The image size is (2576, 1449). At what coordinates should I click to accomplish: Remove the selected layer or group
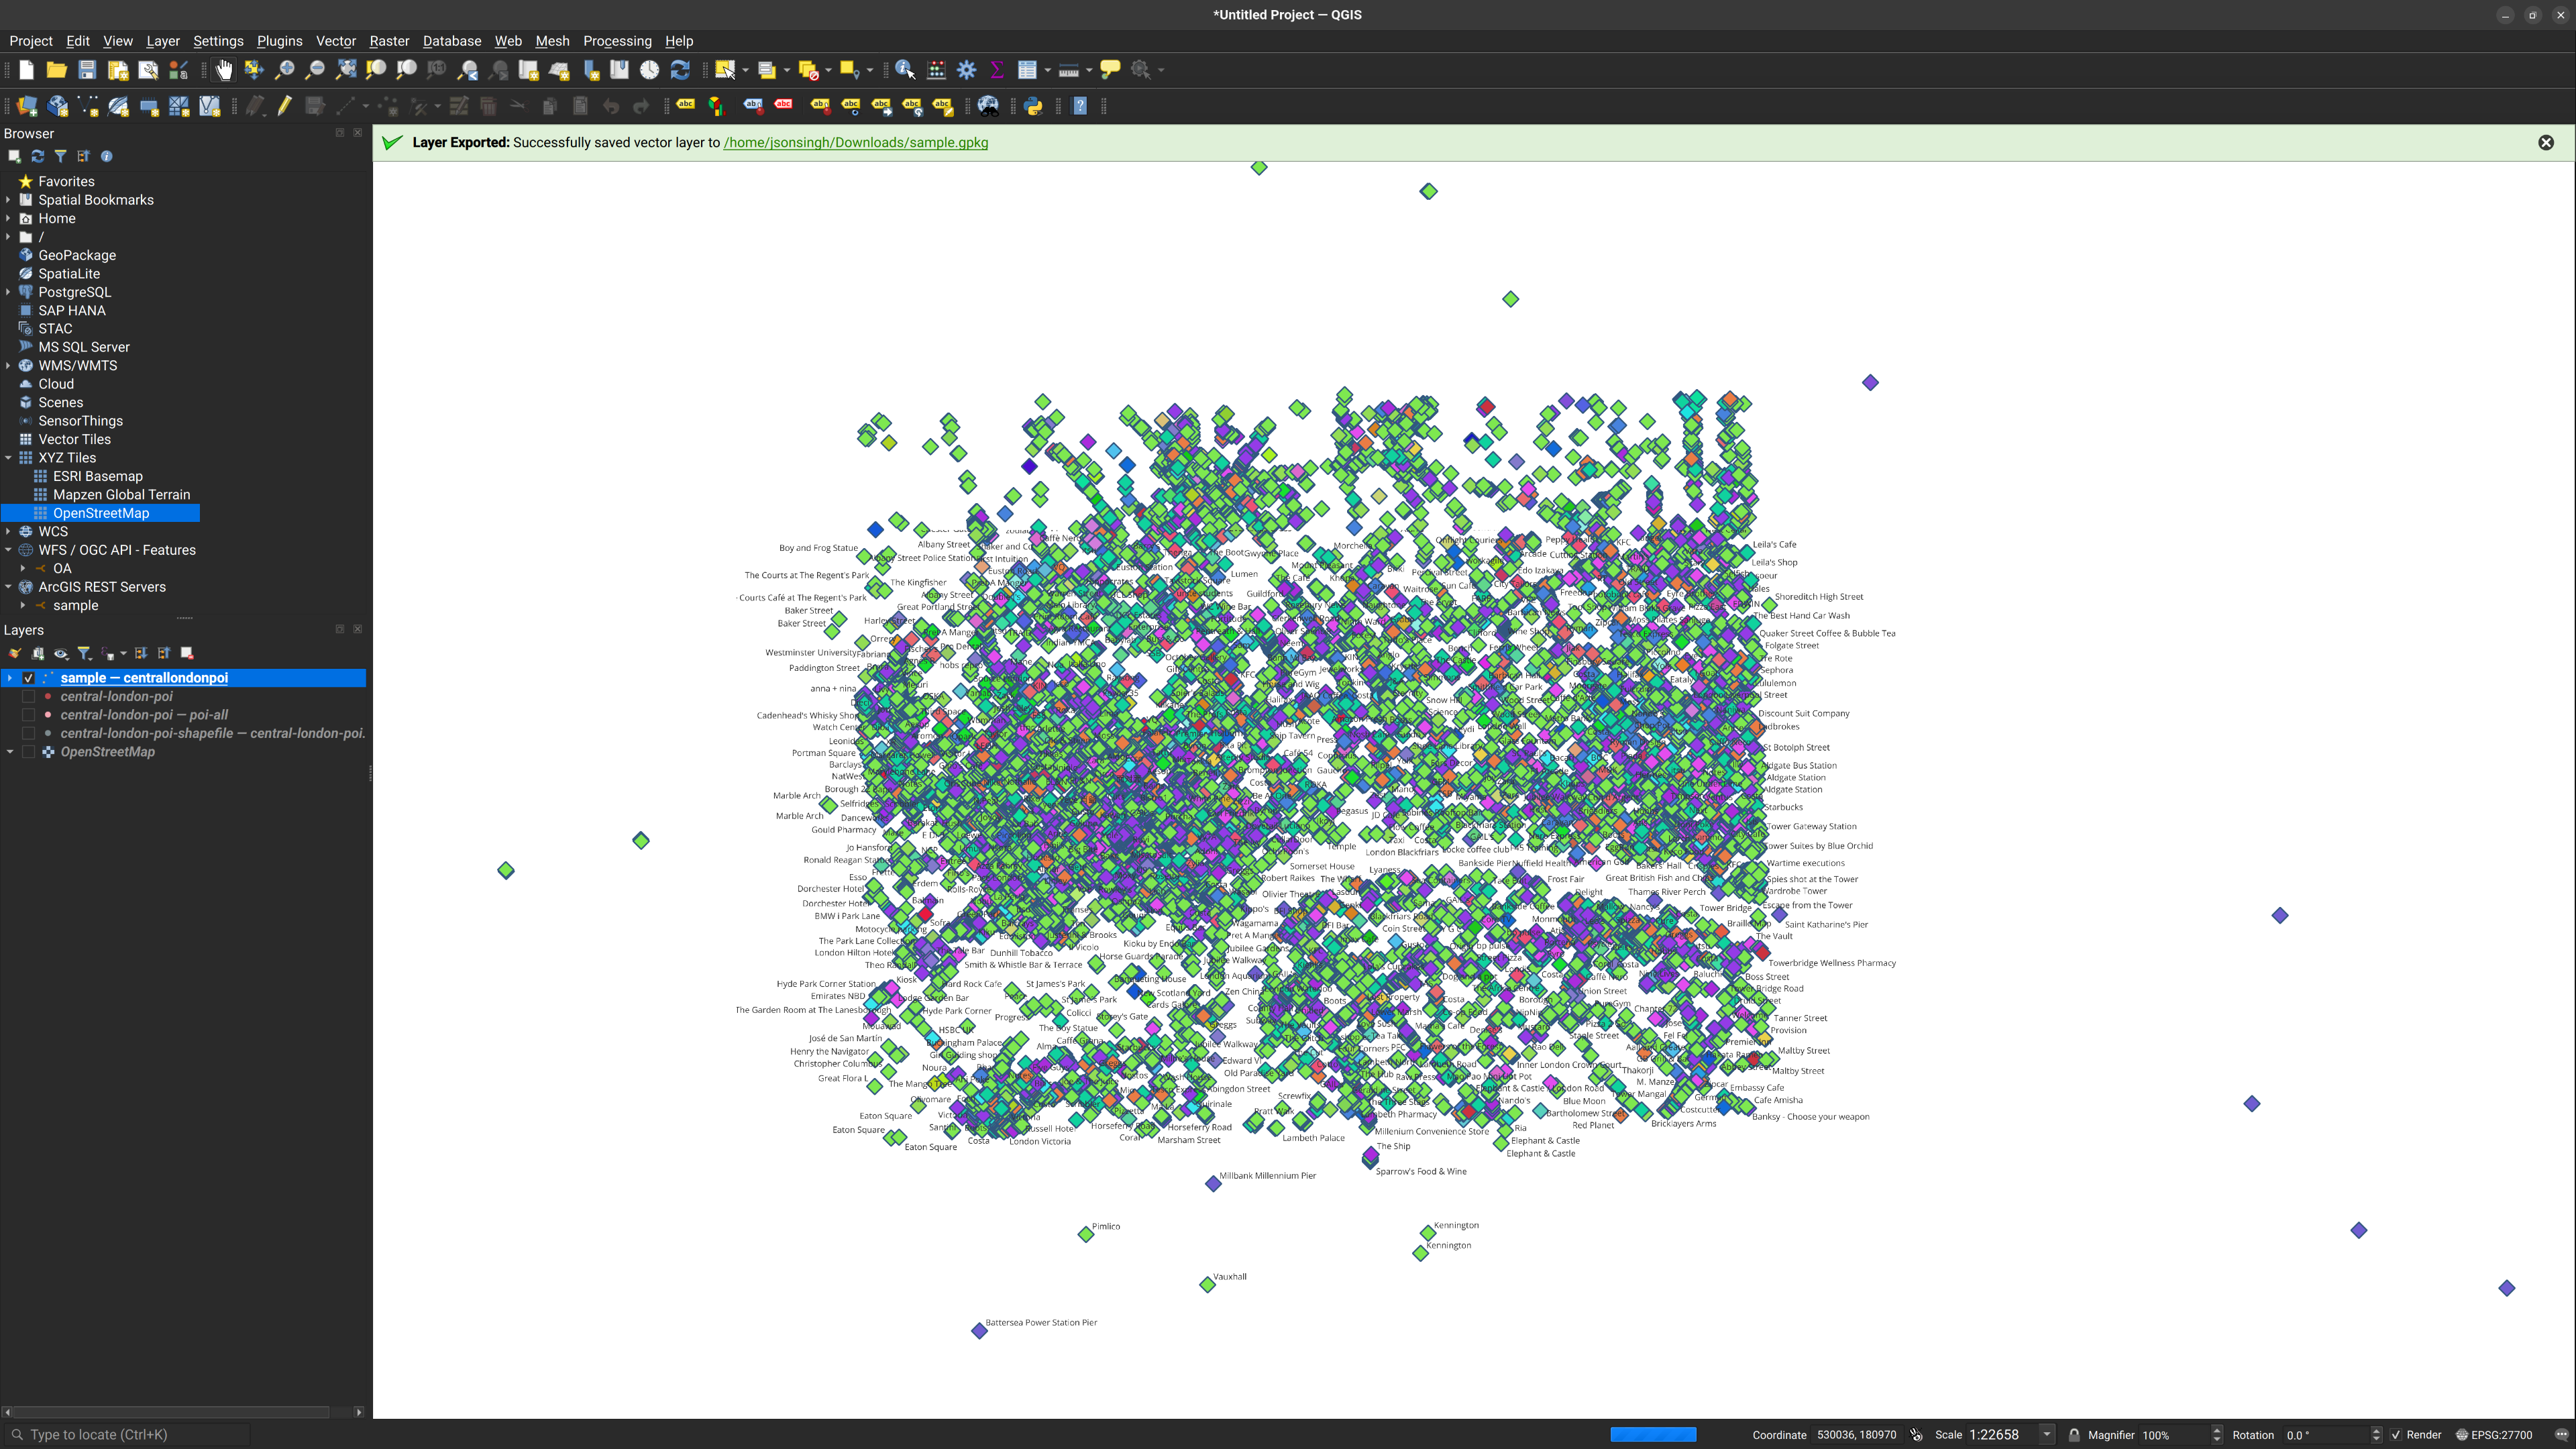[187, 654]
